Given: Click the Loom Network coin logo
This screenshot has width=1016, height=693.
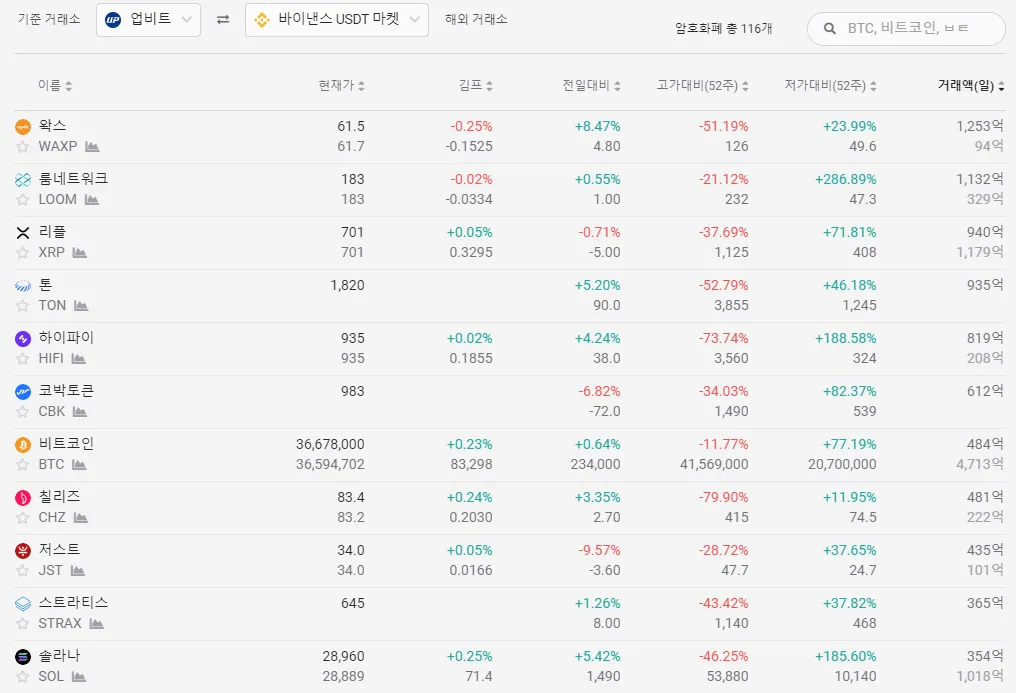Looking at the screenshot, I should tap(23, 180).
